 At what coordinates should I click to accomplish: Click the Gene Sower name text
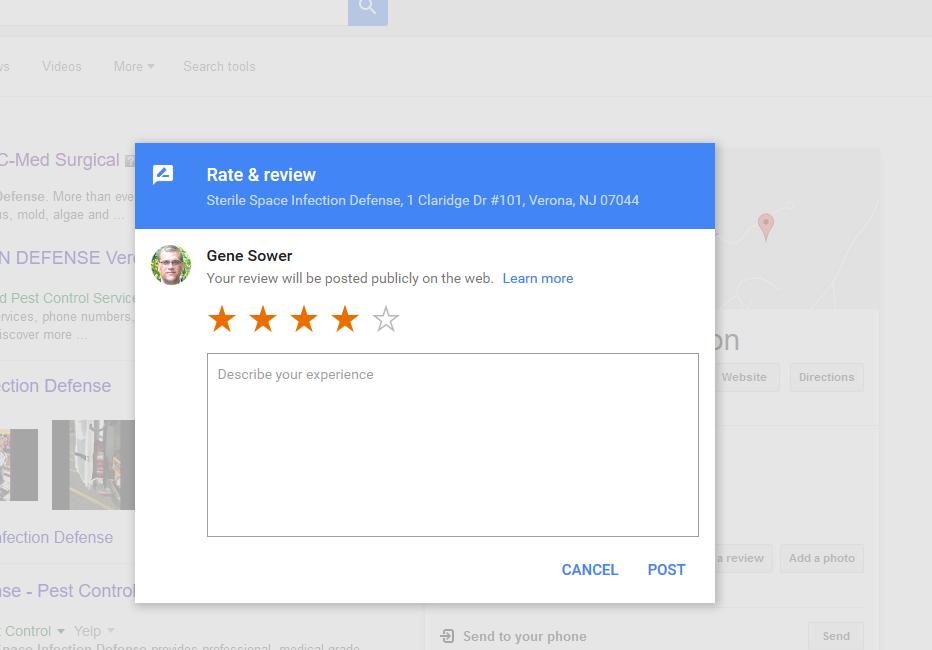249,256
